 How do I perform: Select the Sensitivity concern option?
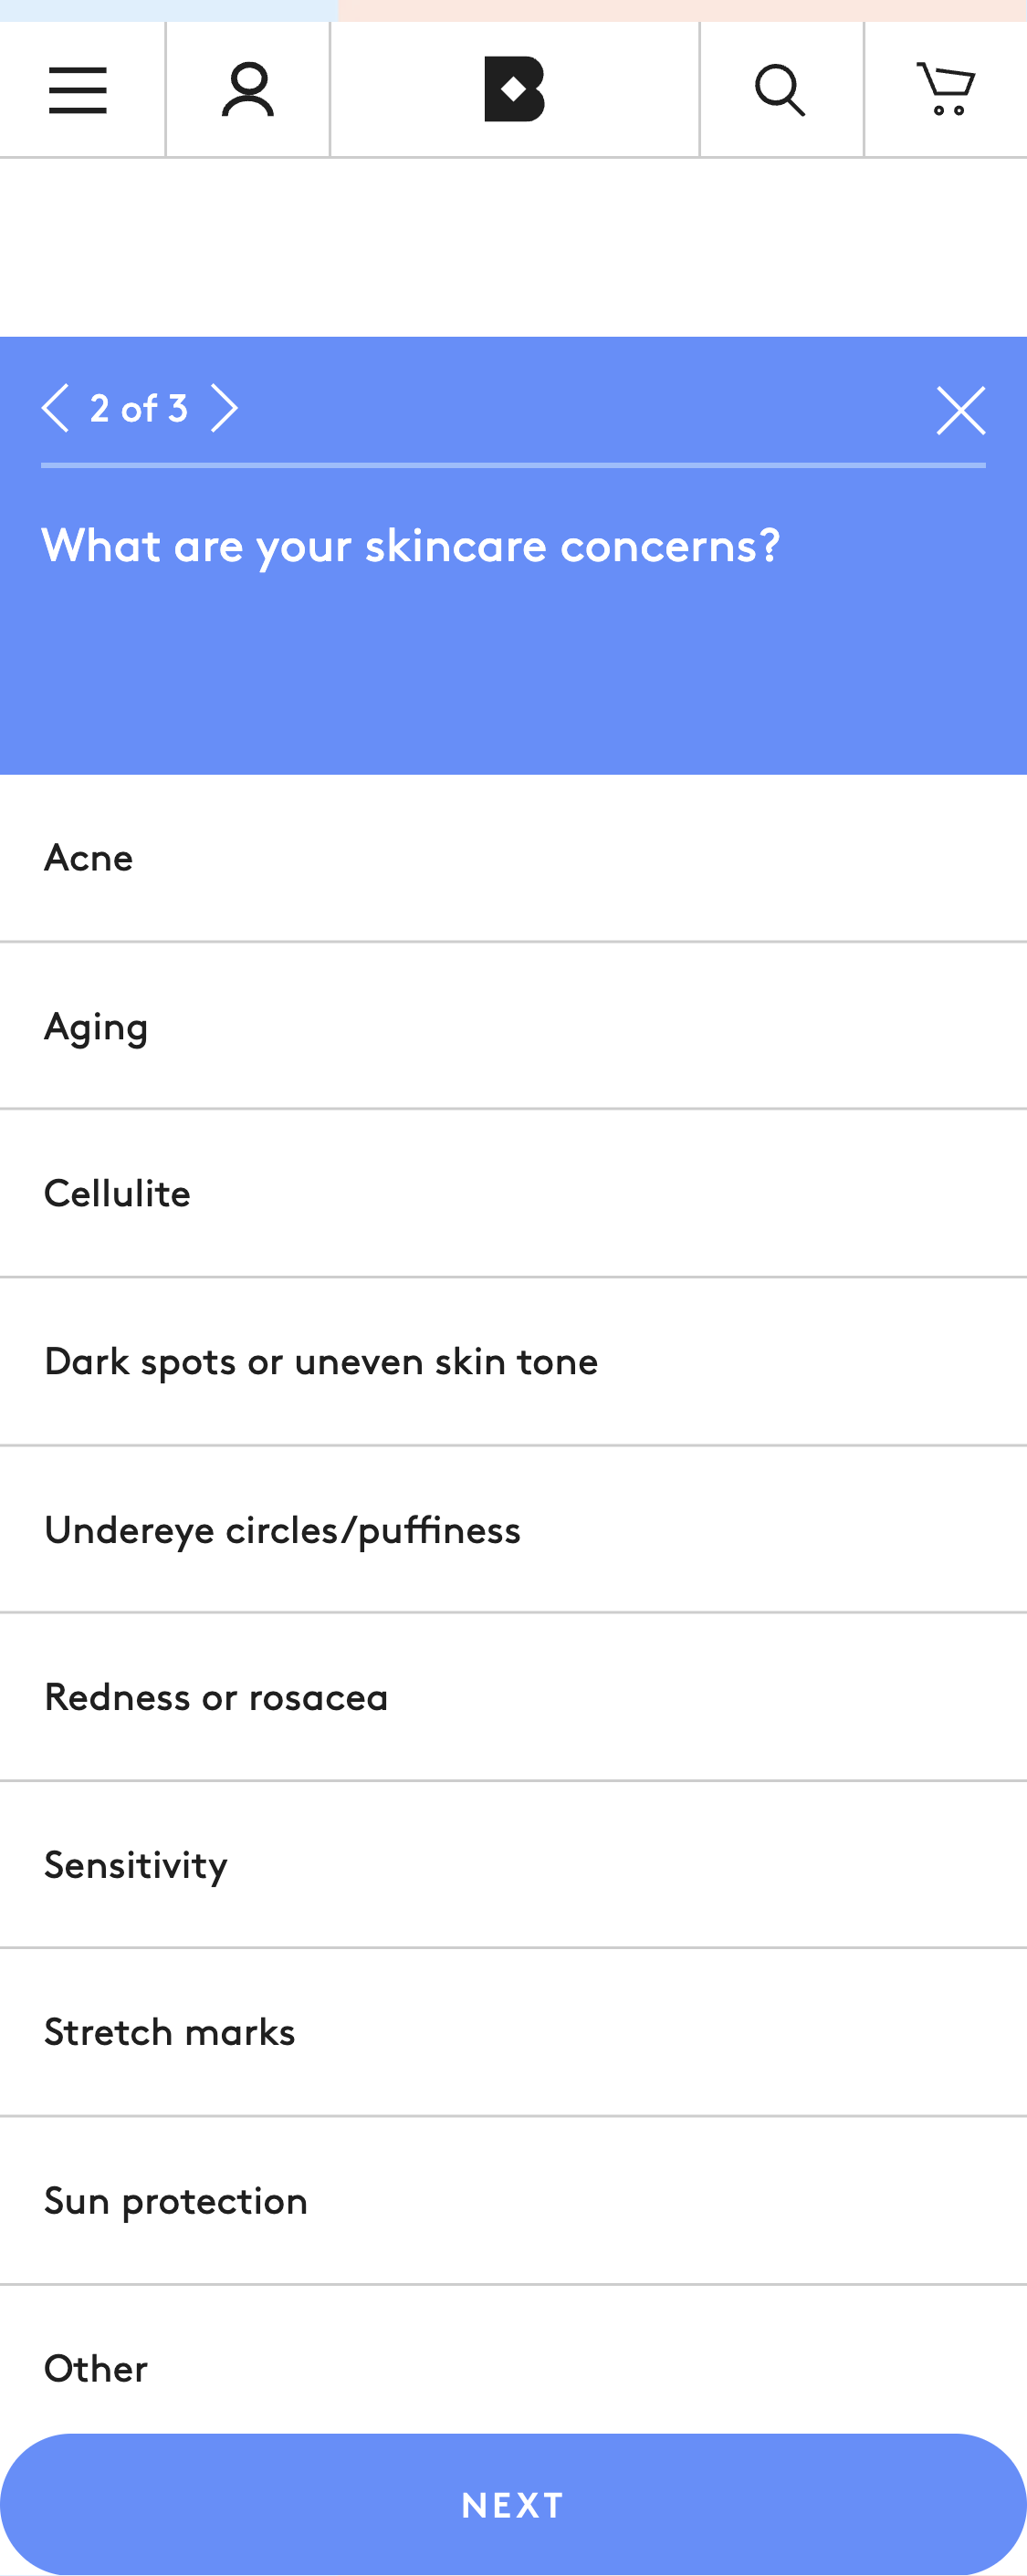point(513,1863)
